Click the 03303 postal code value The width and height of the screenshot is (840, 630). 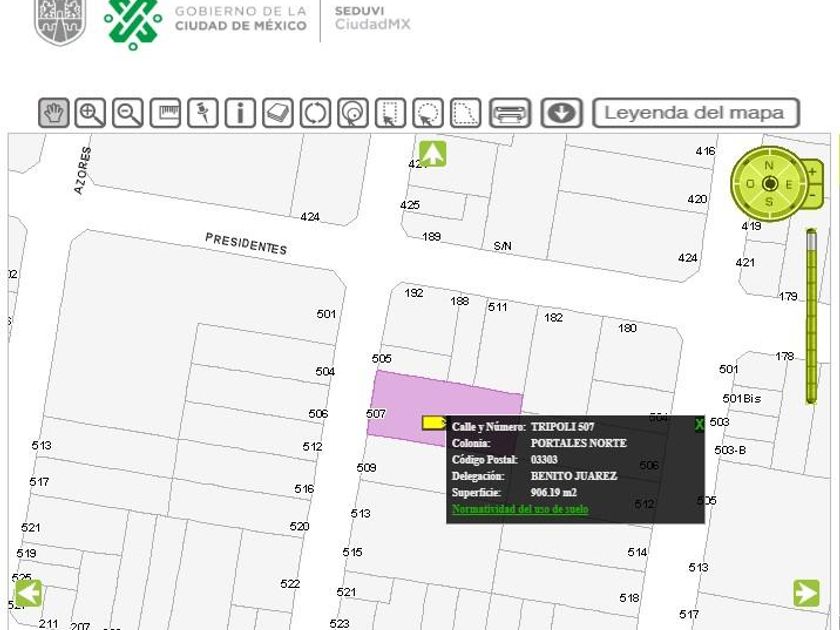544,460
